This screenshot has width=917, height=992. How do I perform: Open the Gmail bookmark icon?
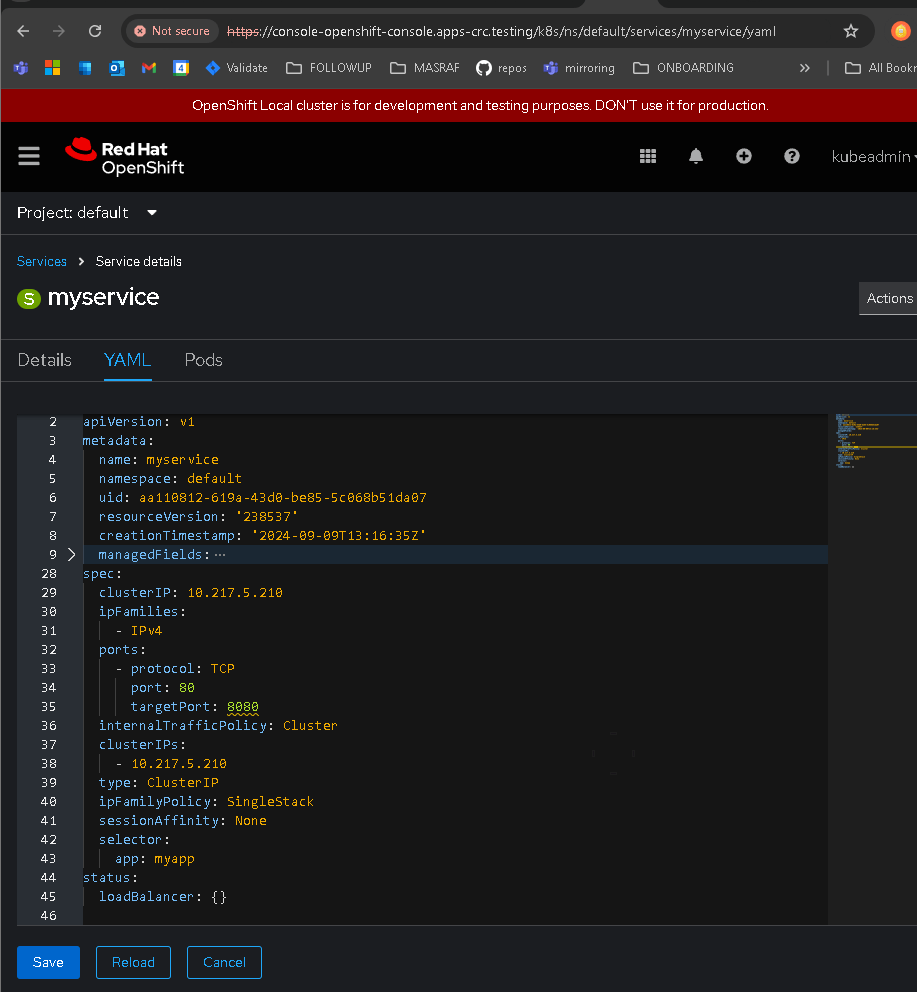pos(149,68)
